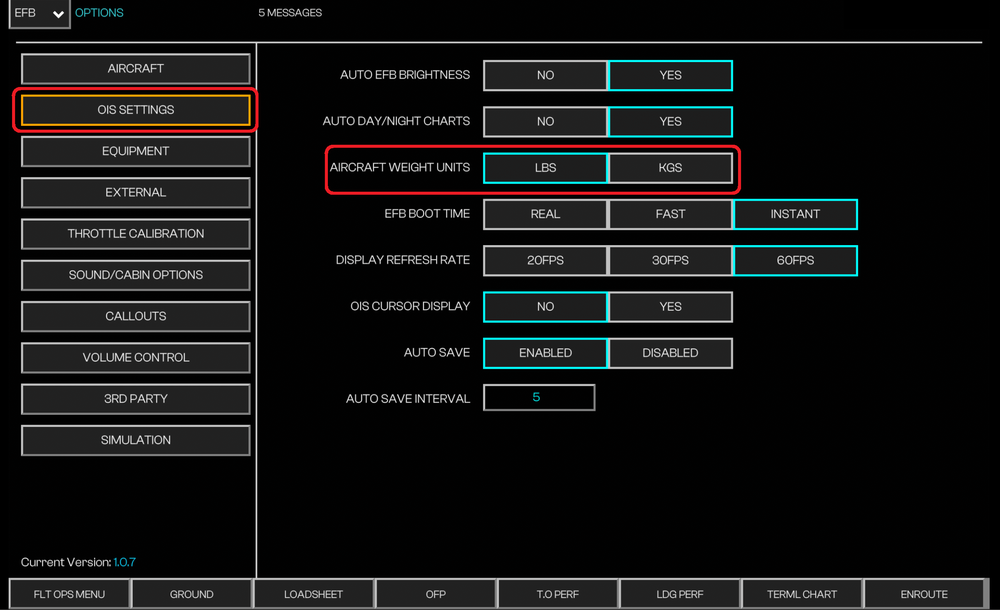Click the auto save interval field
Viewport: 1000px width, 610px height.
[539, 398]
